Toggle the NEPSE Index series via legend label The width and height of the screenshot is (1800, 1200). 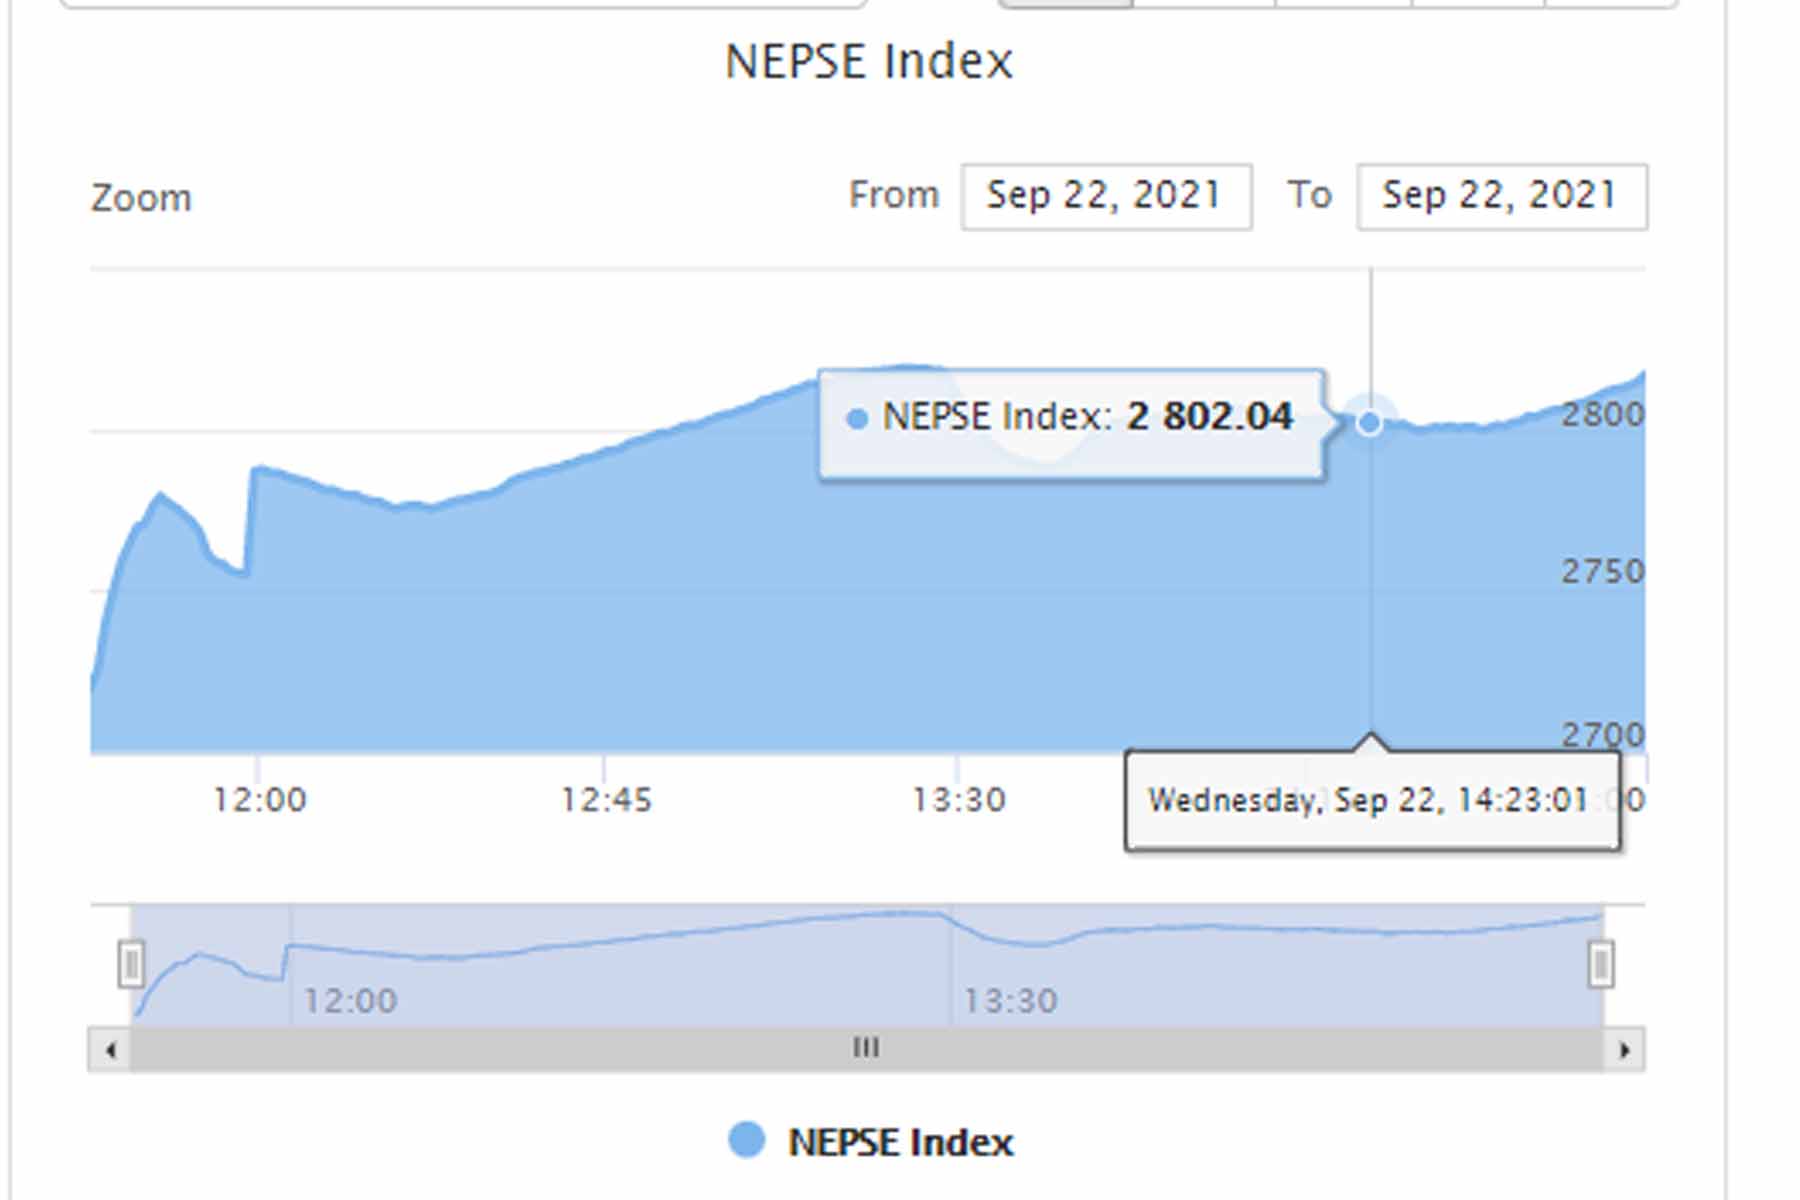(900, 1142)
